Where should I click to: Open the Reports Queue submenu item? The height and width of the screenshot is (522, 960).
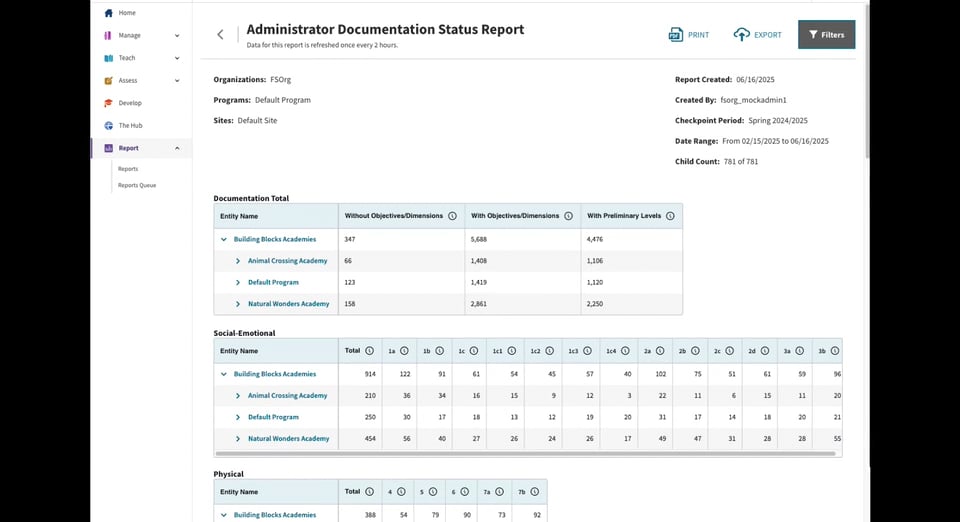(137, 185)
